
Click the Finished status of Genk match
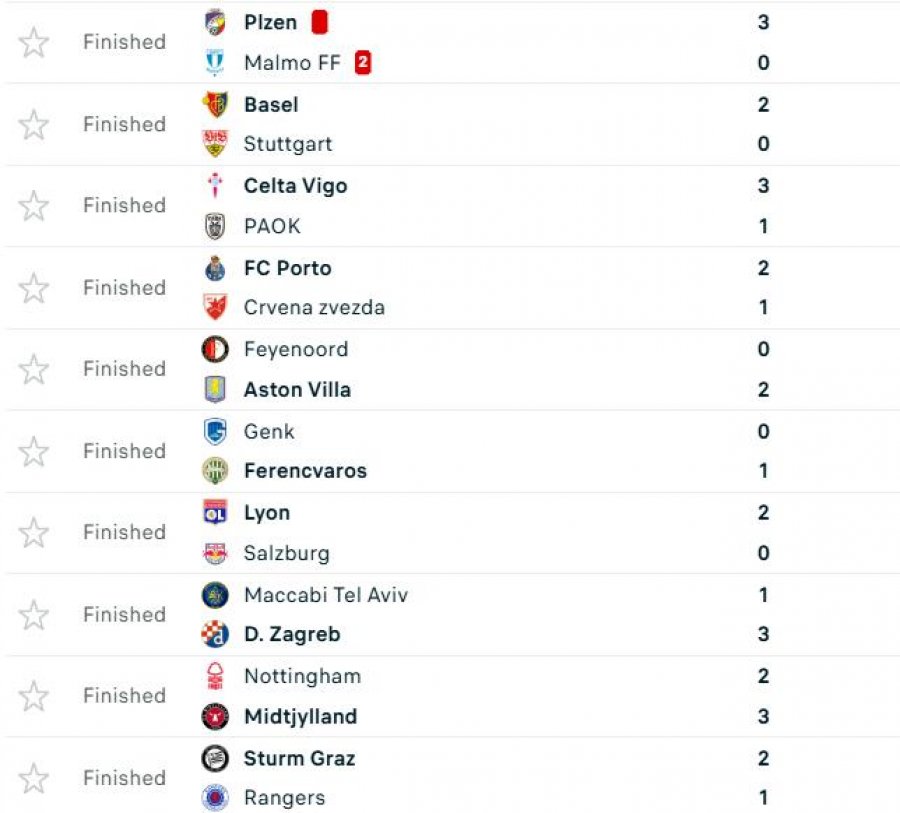click(124, 451)
